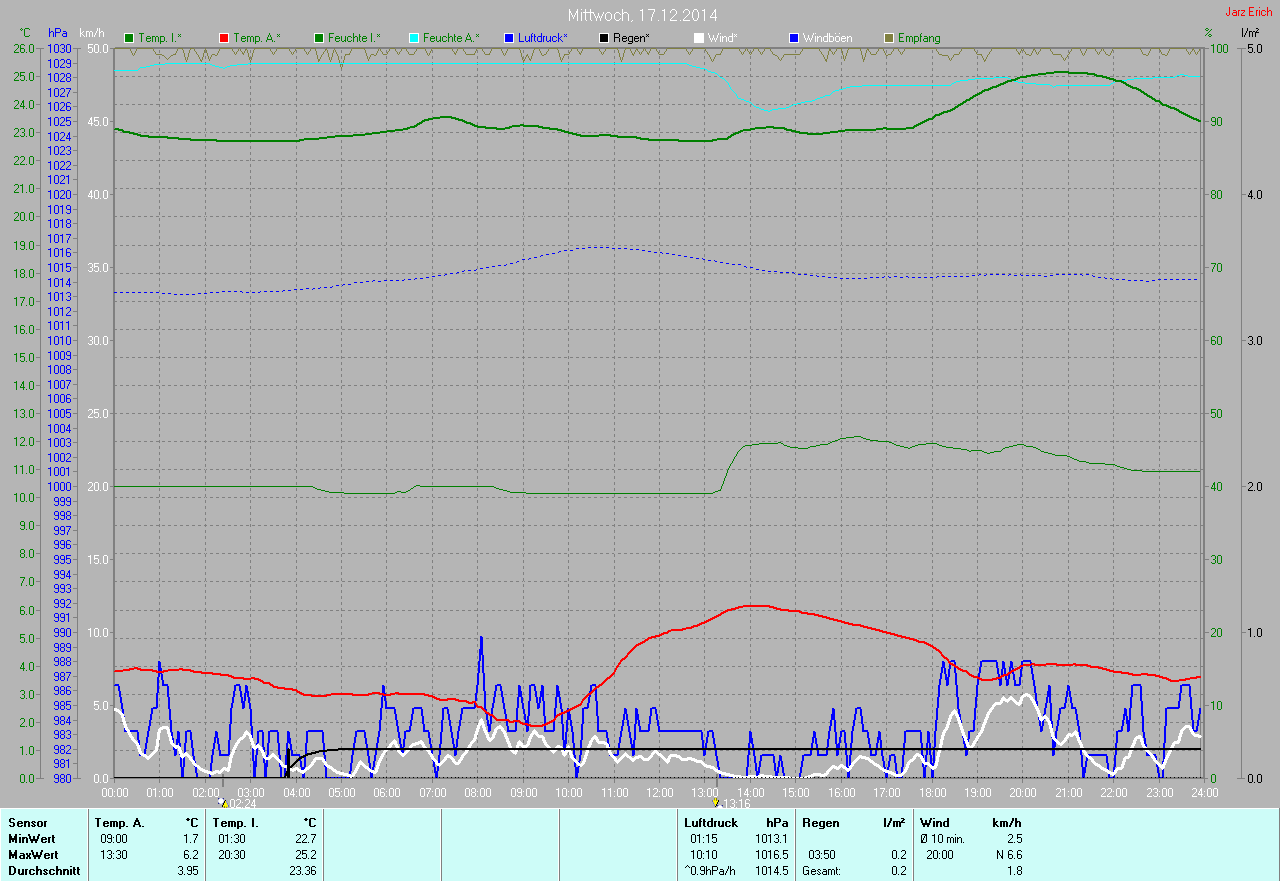Click the 02:24 marker below time axis

point(238,803)
